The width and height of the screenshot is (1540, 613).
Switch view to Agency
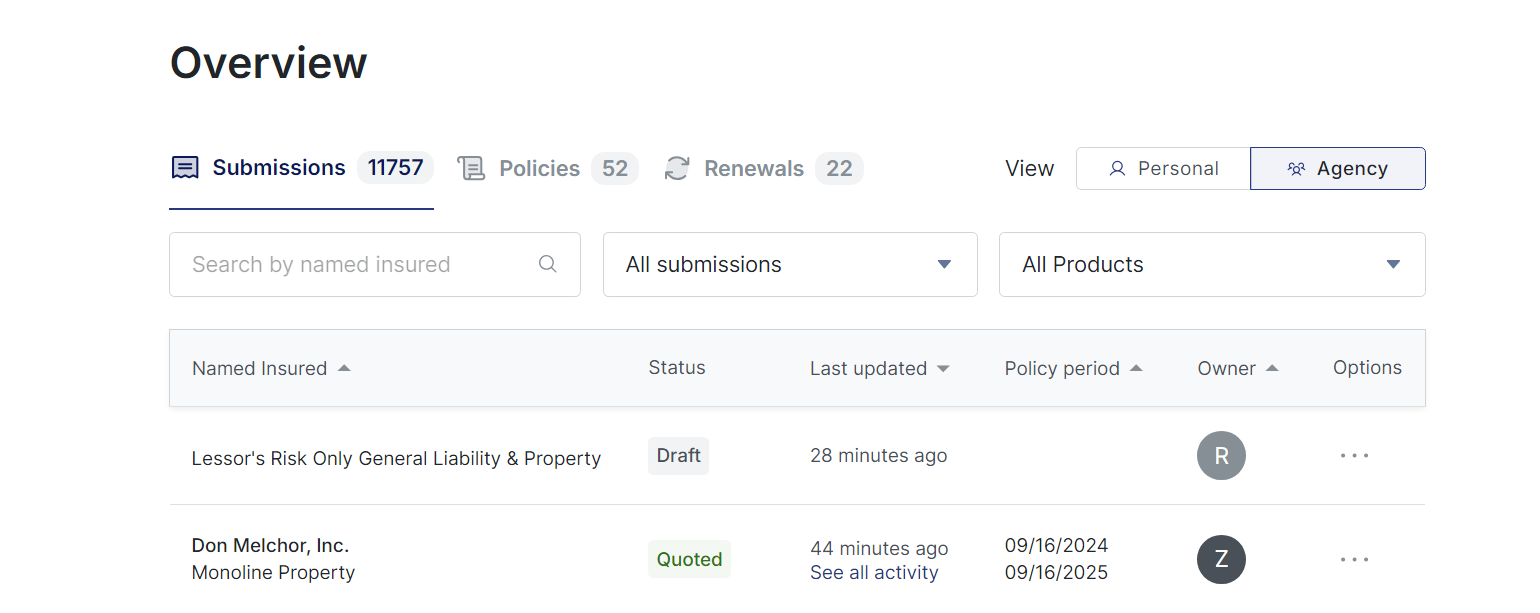click(1337, 169)
